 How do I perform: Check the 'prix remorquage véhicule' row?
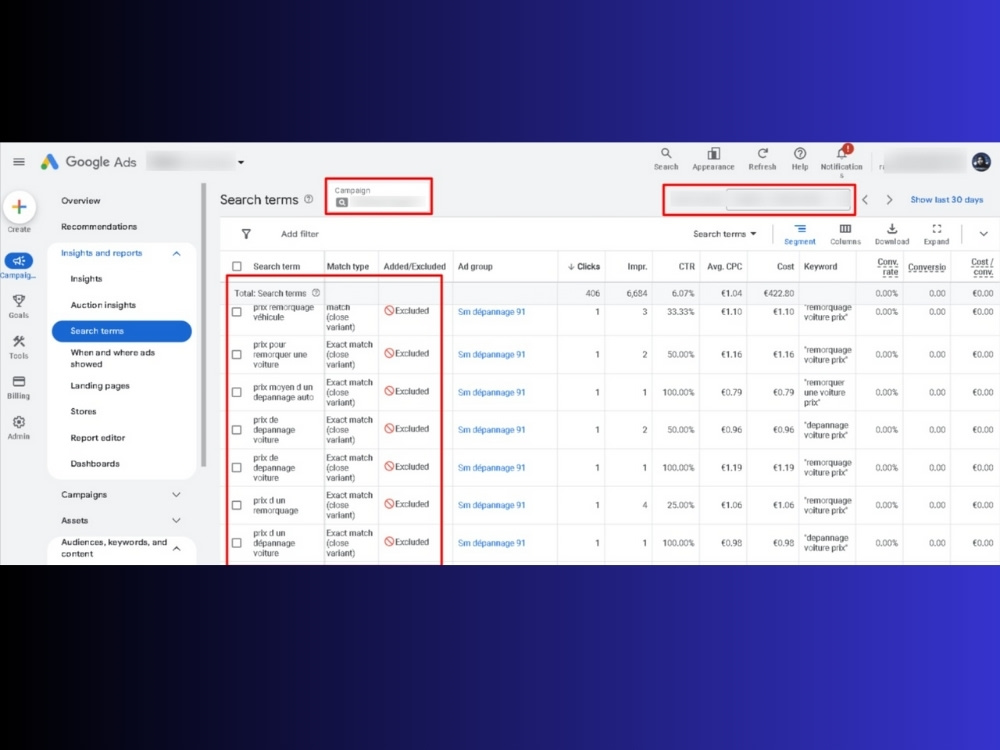(x=237, y=312)
